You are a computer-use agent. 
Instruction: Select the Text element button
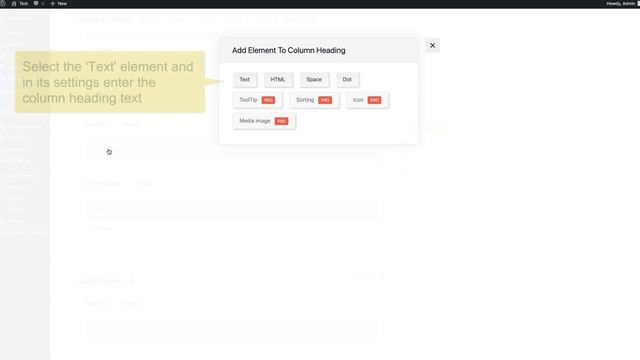[245, 80]
